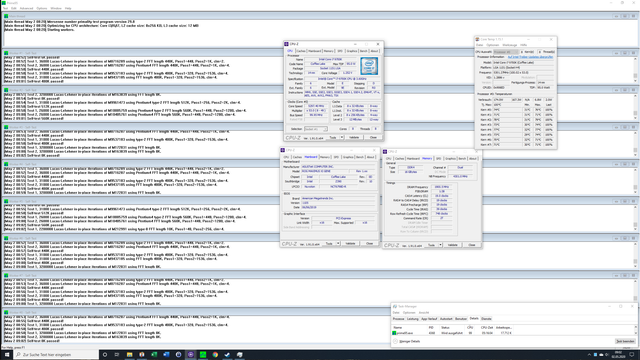Open Prime95 Help menu
The image size is (640, 360).
click(68, 8)
